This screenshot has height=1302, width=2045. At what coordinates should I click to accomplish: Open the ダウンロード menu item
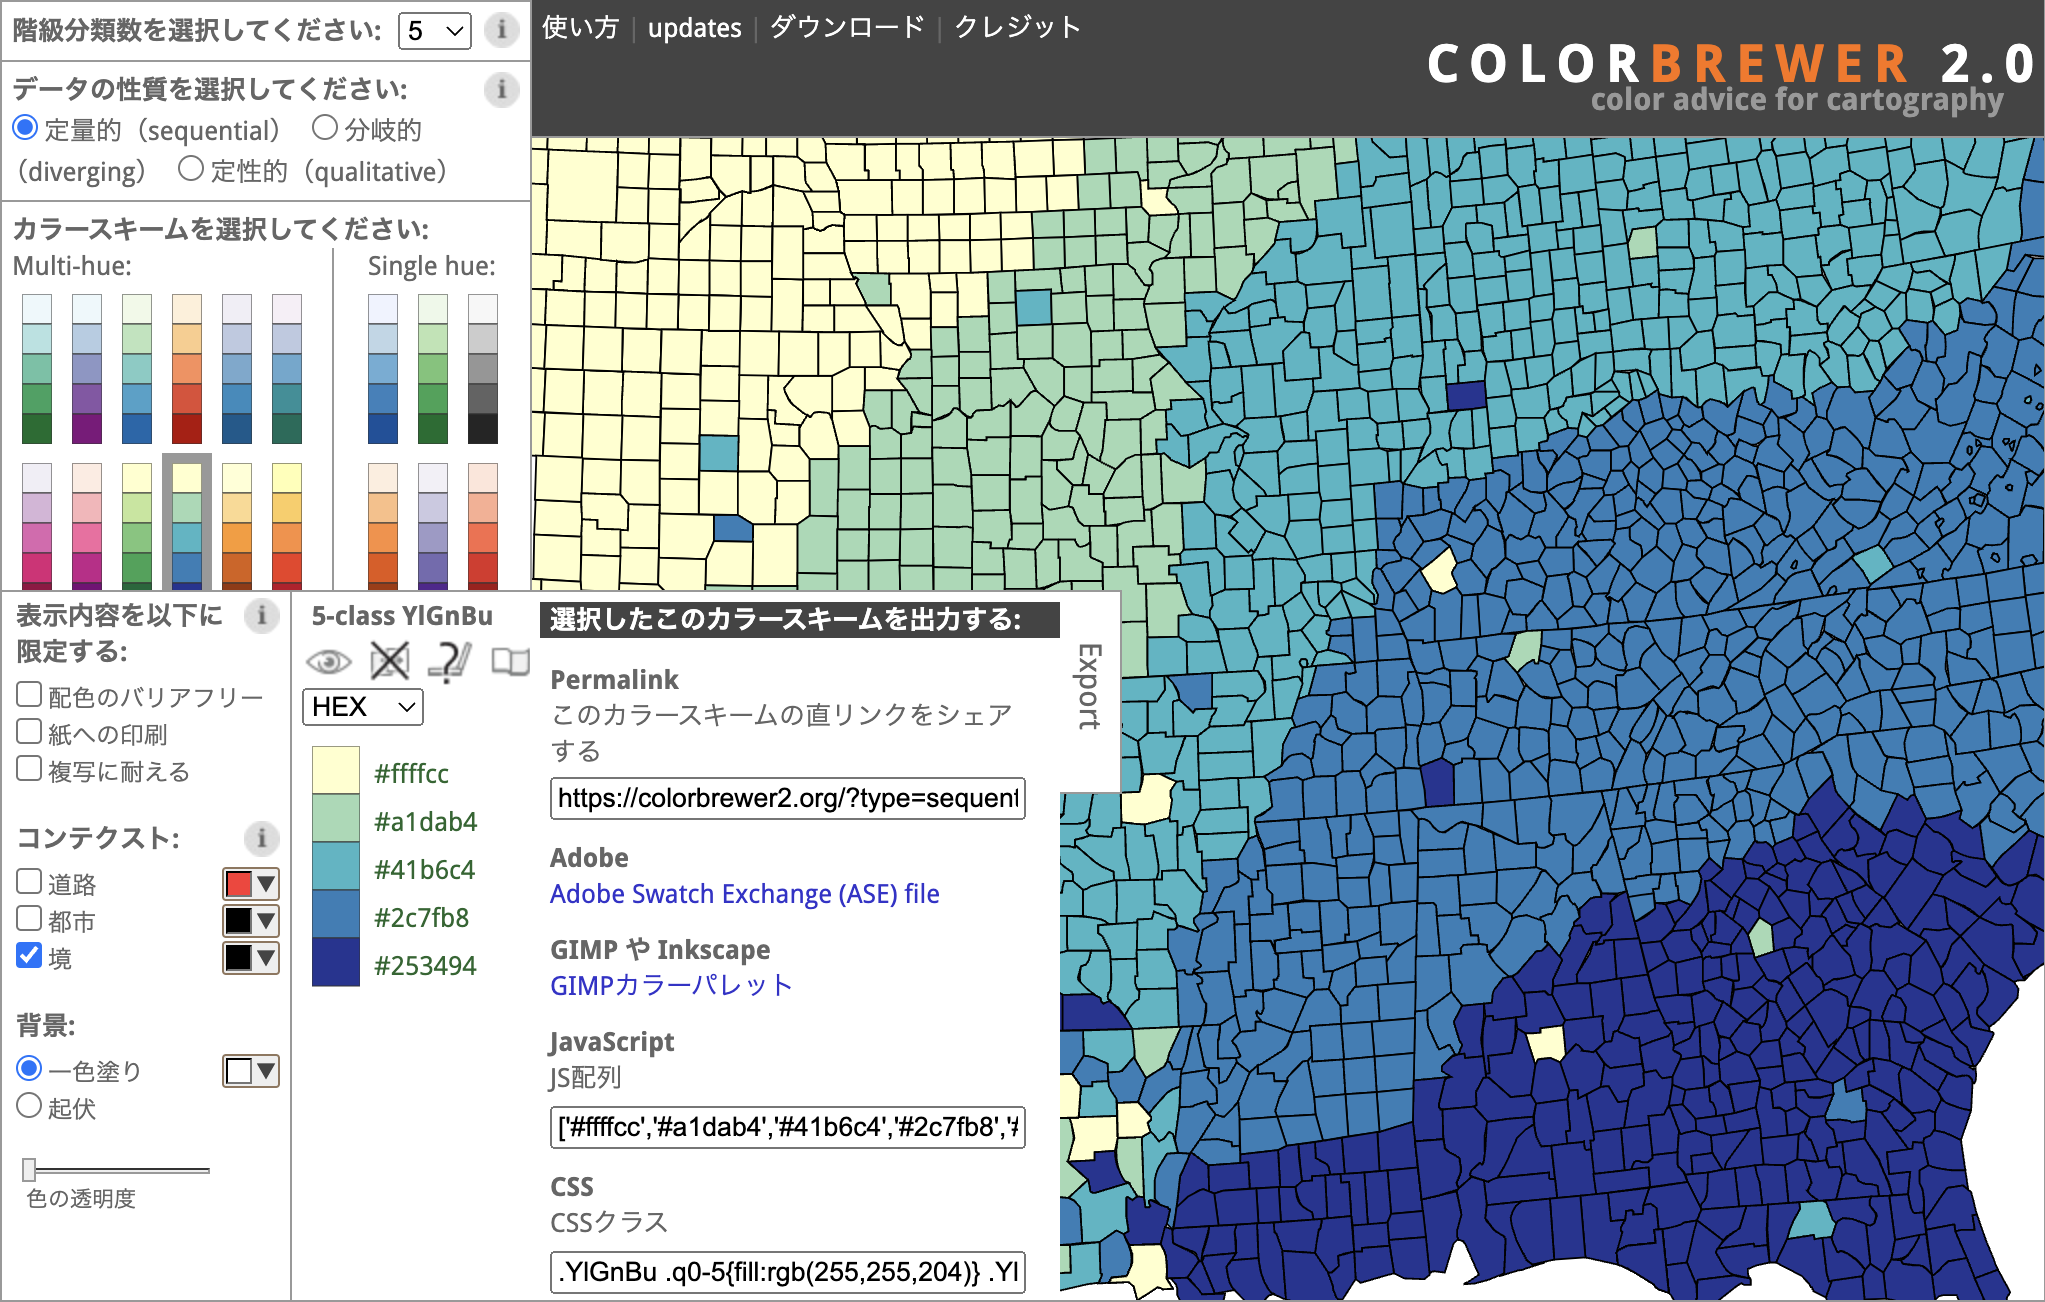point(847,28)
